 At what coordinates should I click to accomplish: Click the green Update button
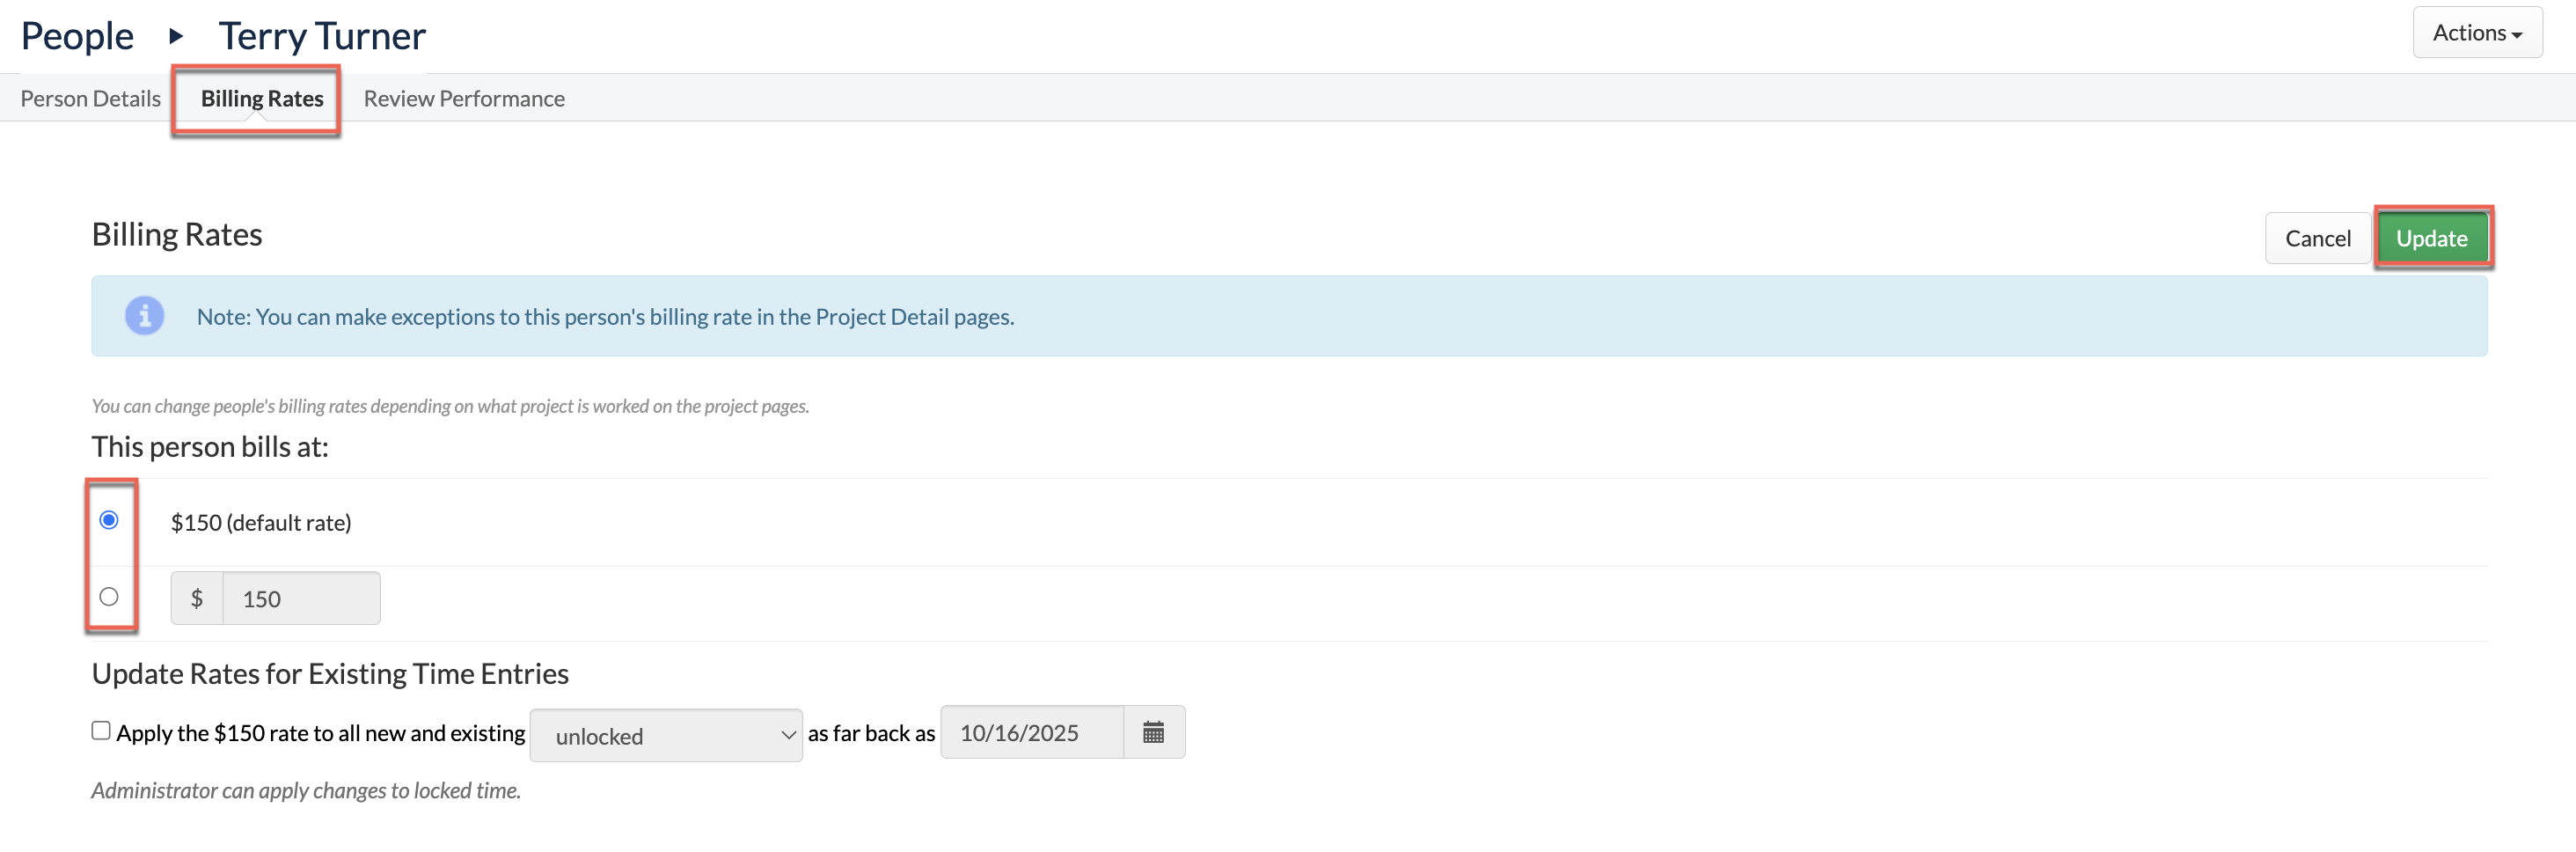[x=2431, y=238]
